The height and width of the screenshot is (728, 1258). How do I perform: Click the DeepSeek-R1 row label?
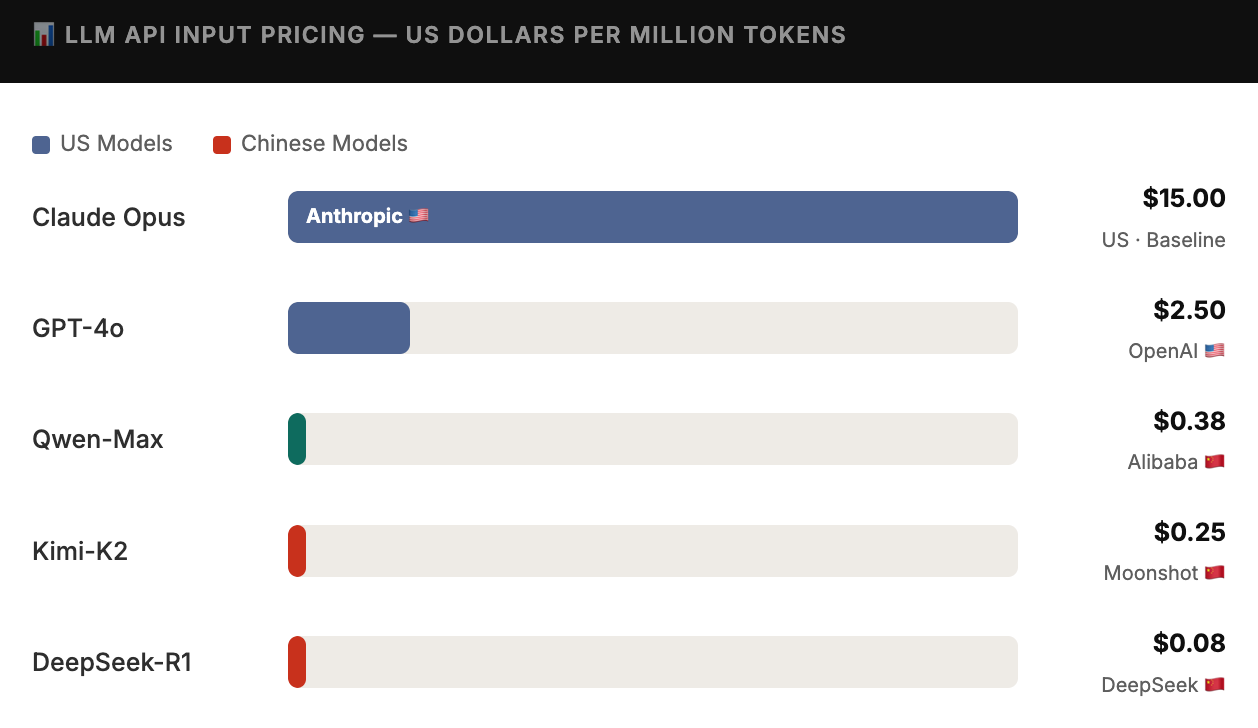pos(112,662)
